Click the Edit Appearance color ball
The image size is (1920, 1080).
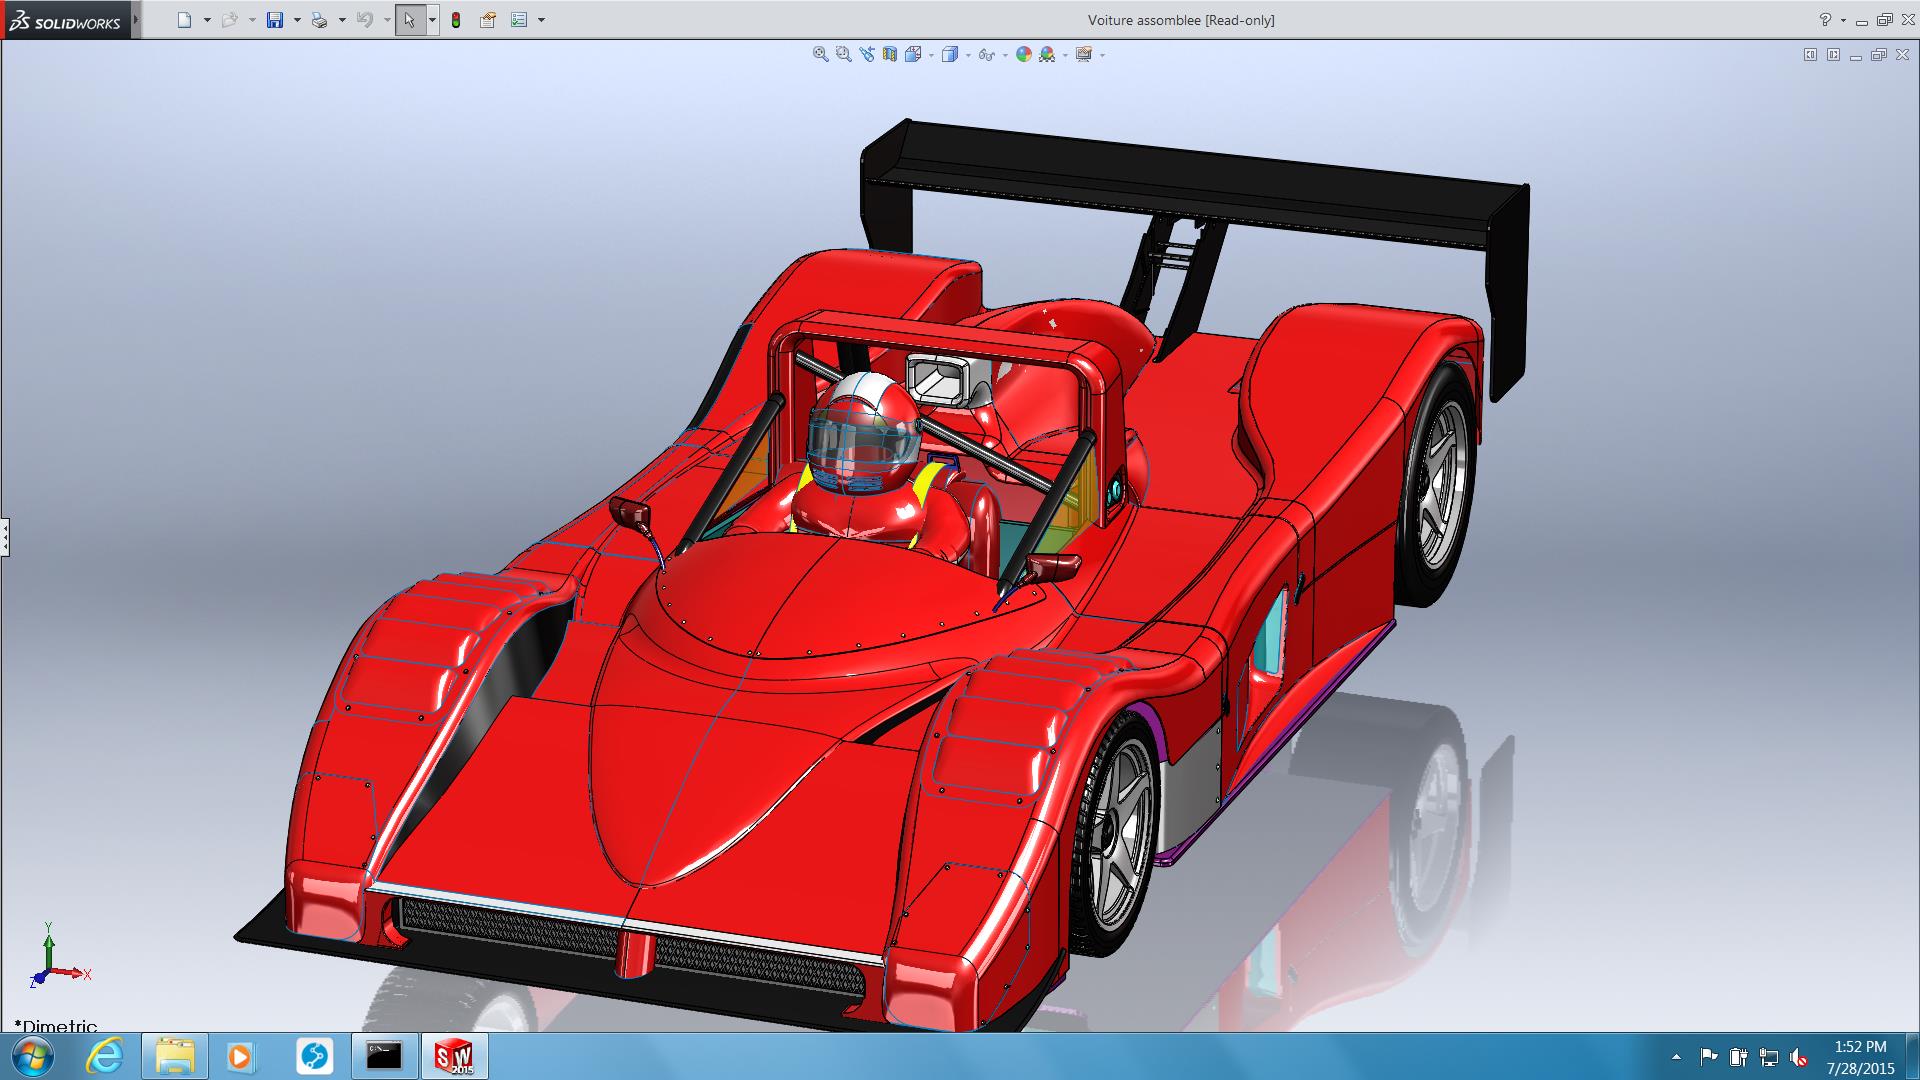pos(1023,55)
